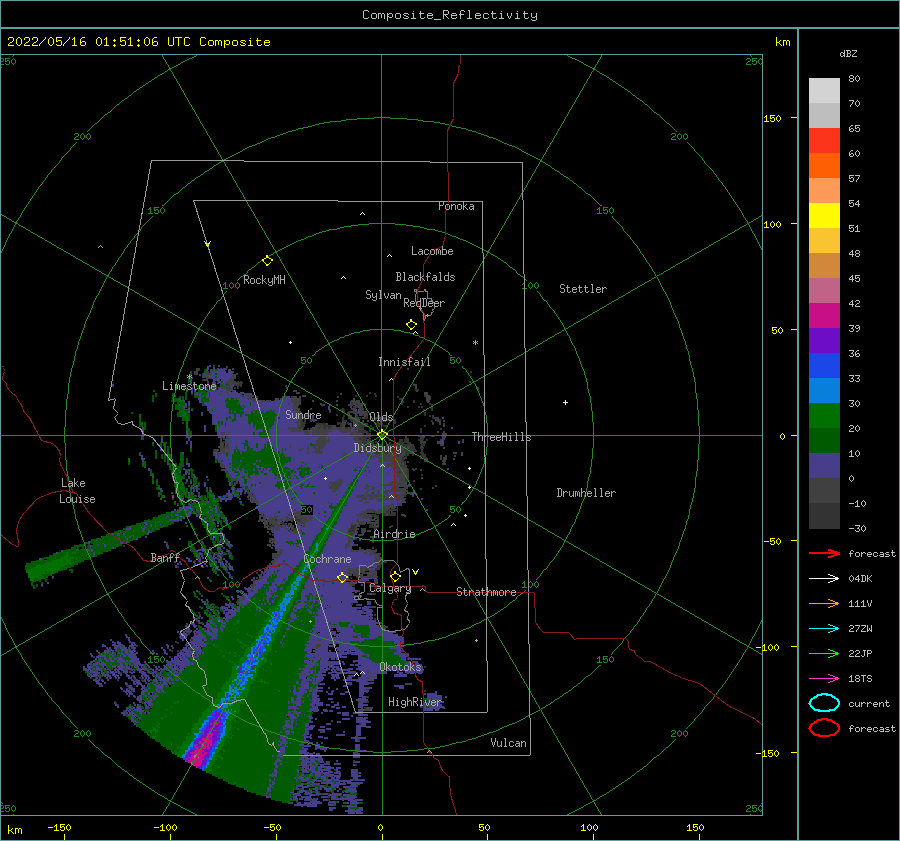Image resolution: width=900 pixels, height=841 pixels.
Task: Click the asterisk marker above Limestone
Action: (x=189, y=377)
